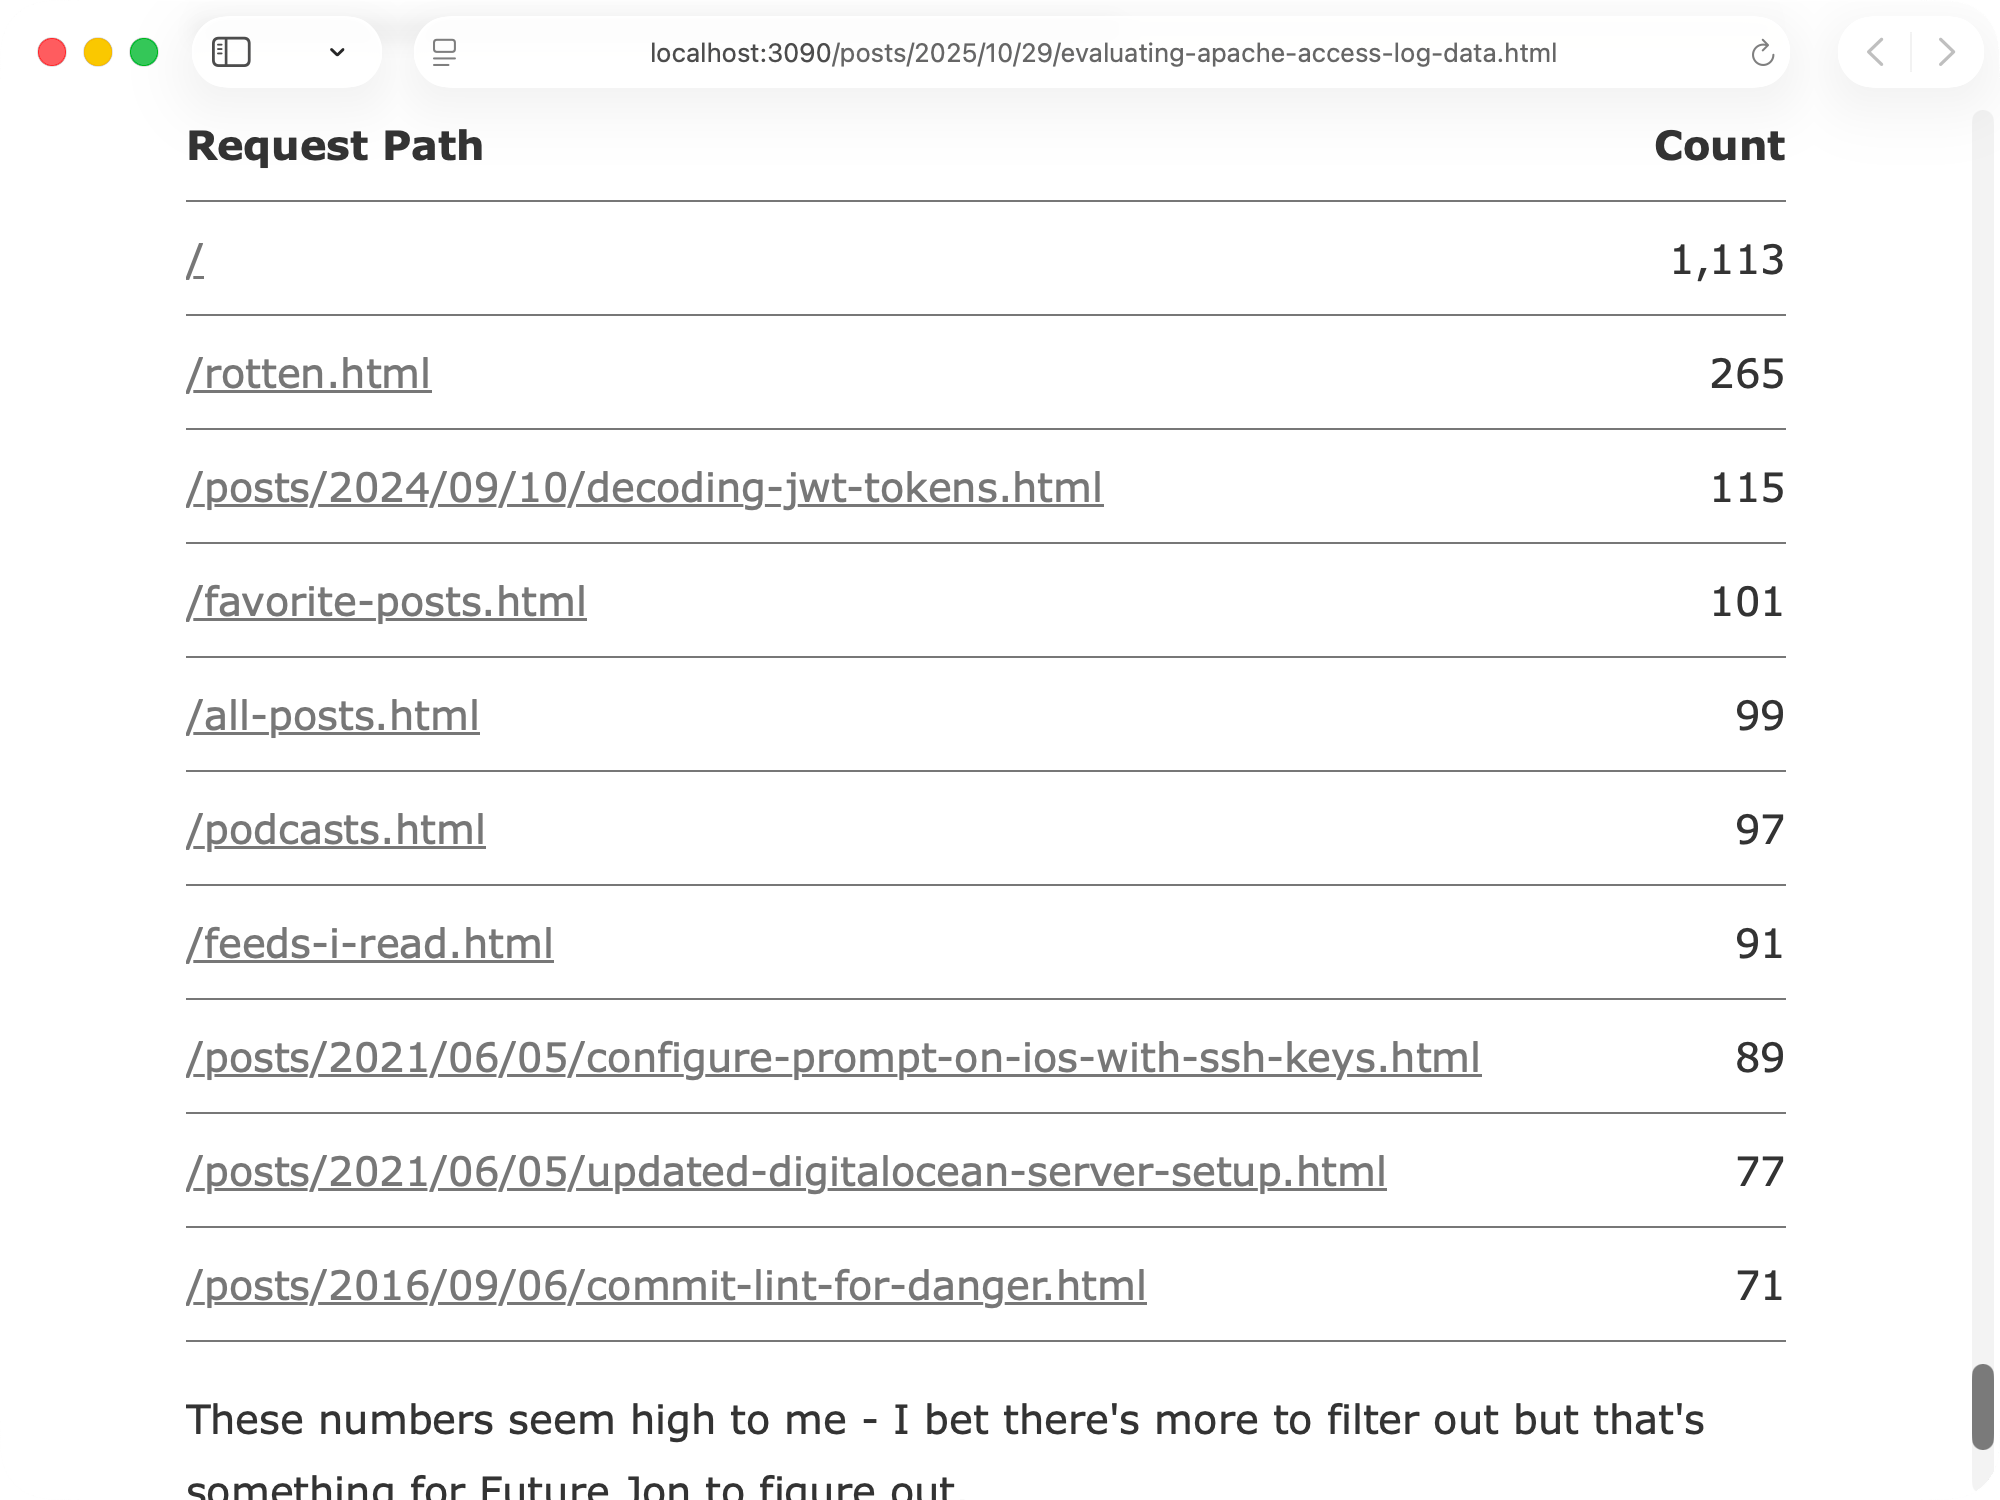Open the decoding-jwt-tokens.html post link
The height and width of the screenshot is (1500, 2000).
(x=644, y=488)
